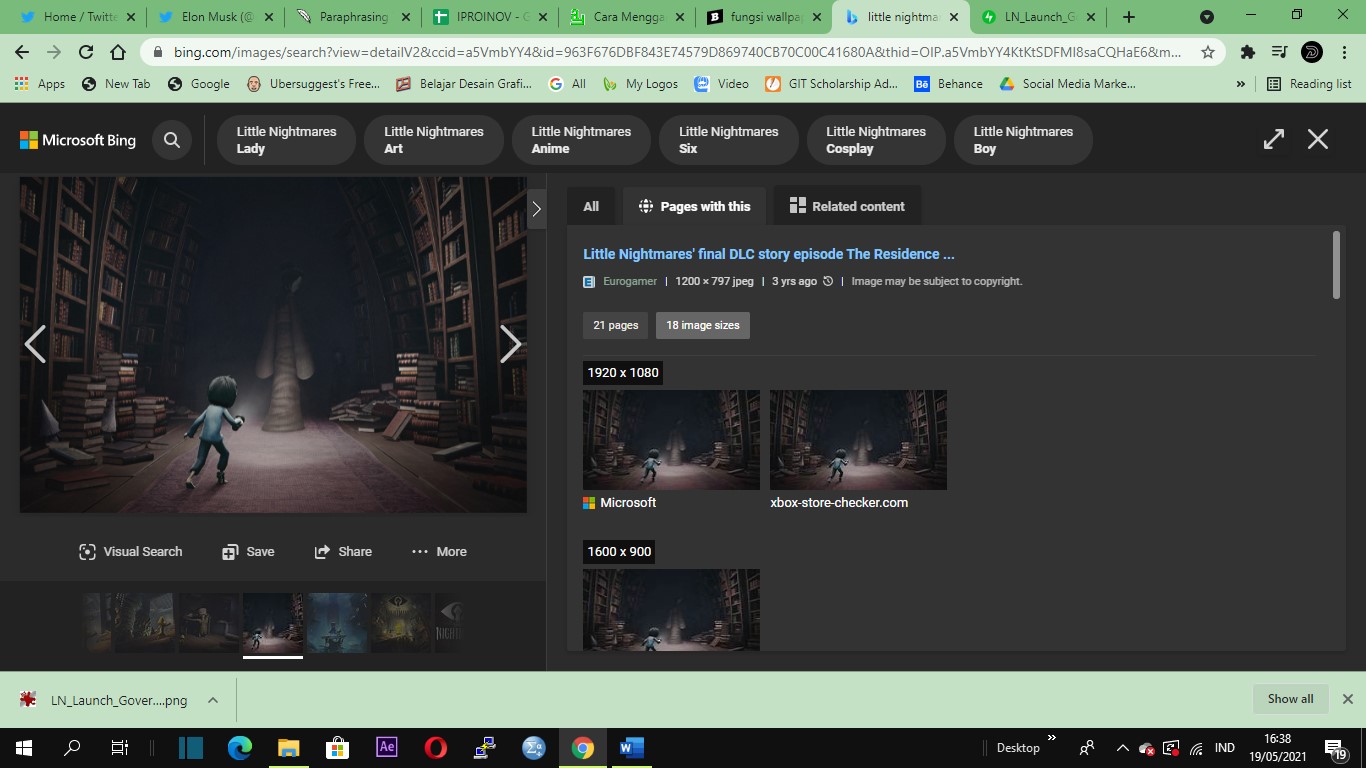Select the 18 image sizes button
This screenshot has height=768, width=1366.
pos(703,325)
